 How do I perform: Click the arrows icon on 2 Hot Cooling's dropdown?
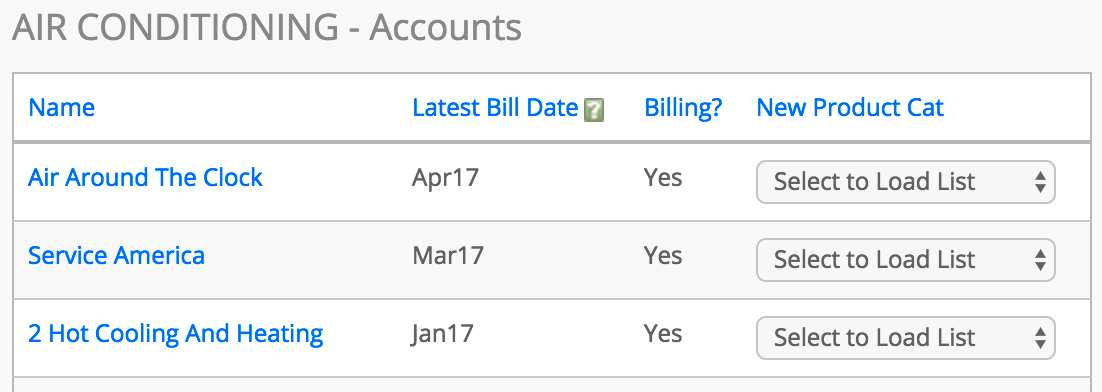coord(1041,339)
